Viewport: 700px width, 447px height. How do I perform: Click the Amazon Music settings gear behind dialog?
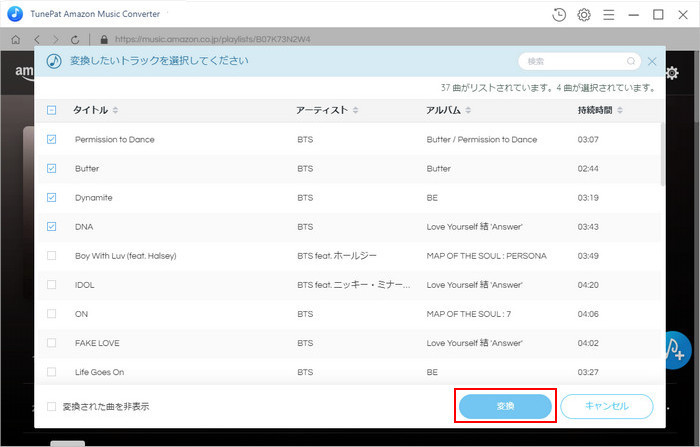click(672, 73)
